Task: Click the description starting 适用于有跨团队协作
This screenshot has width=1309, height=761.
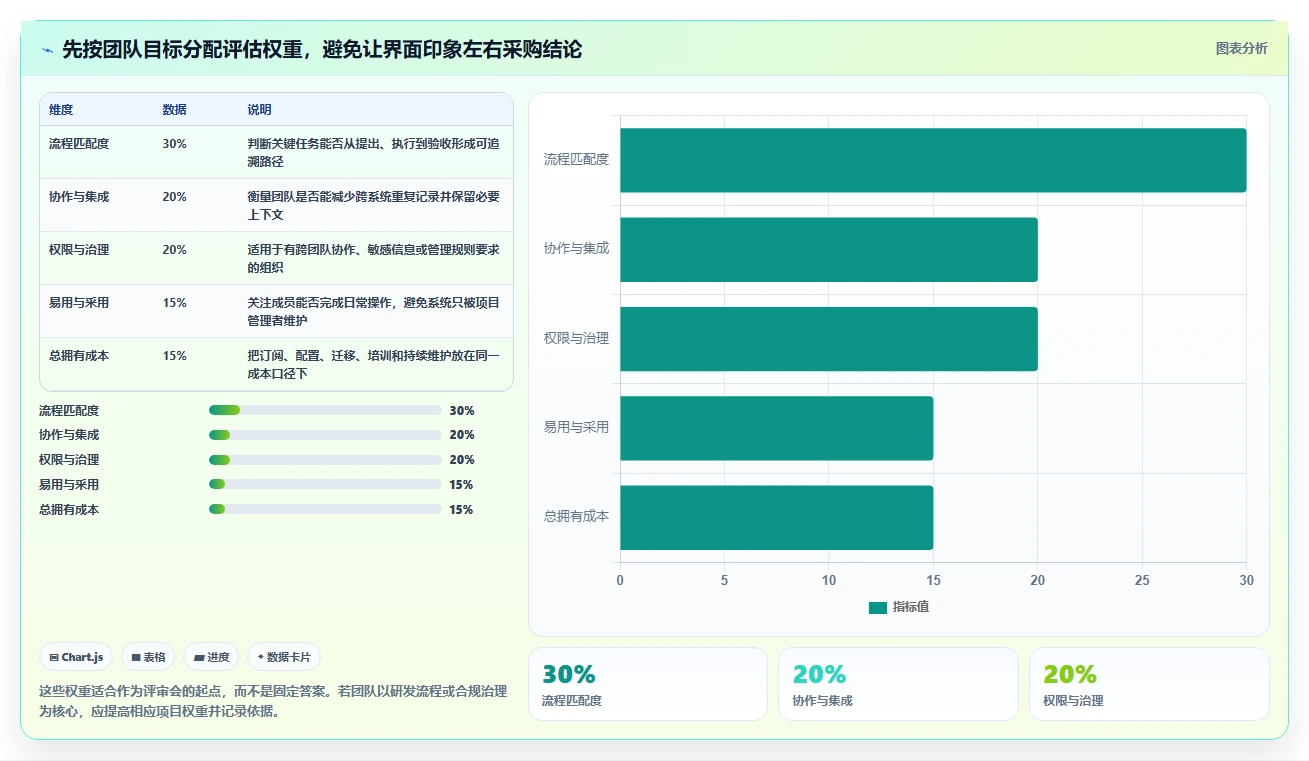Action: coord(374,259)
